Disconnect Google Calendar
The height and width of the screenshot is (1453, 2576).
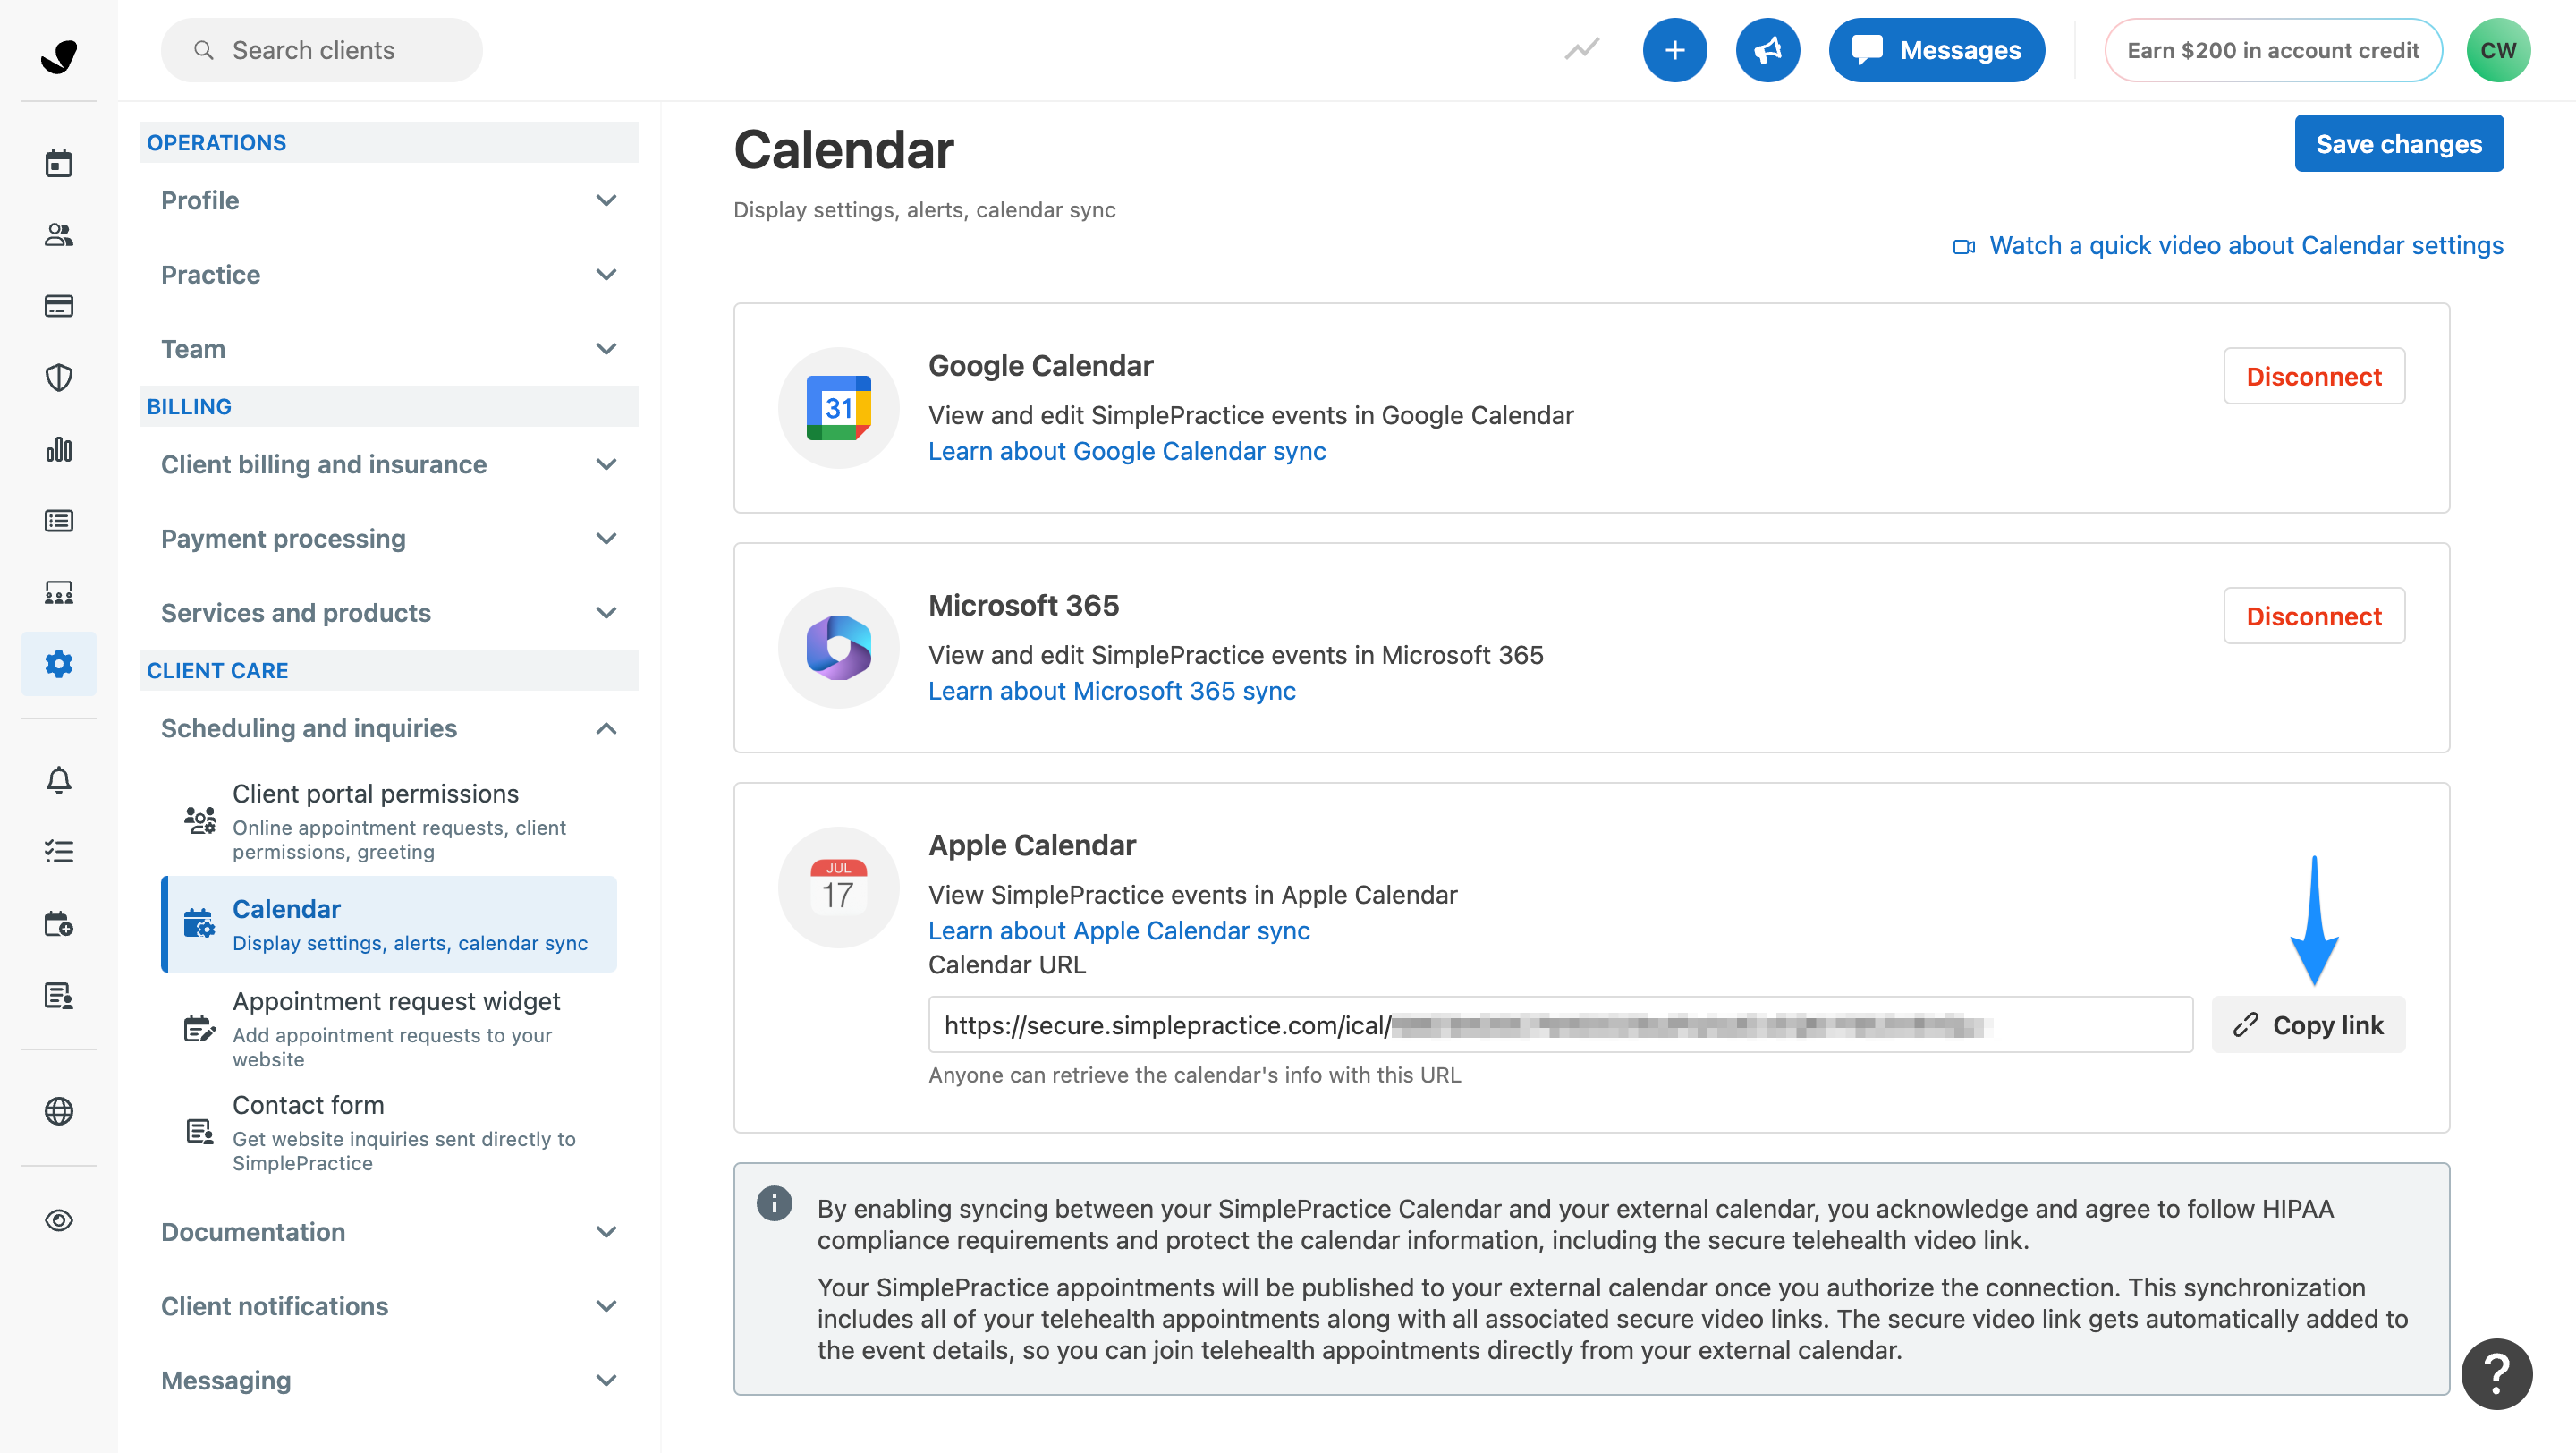2314,376
